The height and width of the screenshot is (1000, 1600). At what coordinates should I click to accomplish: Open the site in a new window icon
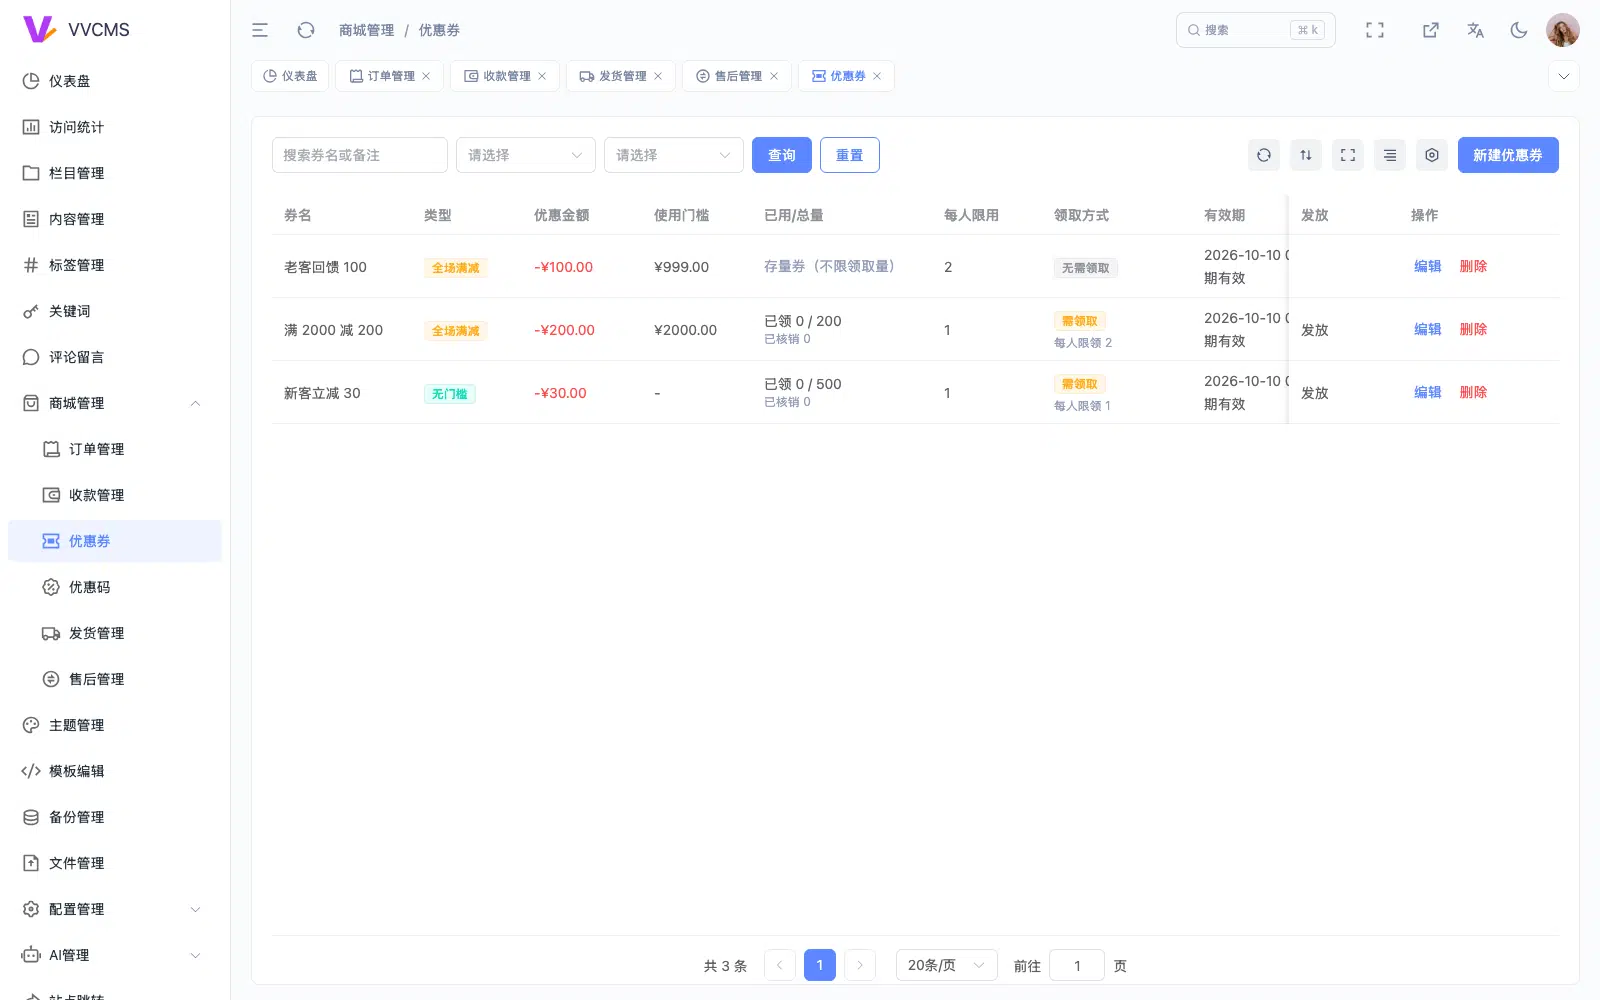coord(1431,30)
